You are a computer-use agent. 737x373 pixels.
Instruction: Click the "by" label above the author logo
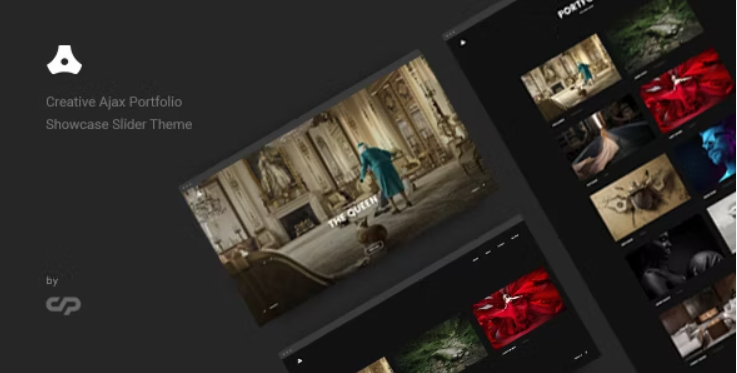52,281
